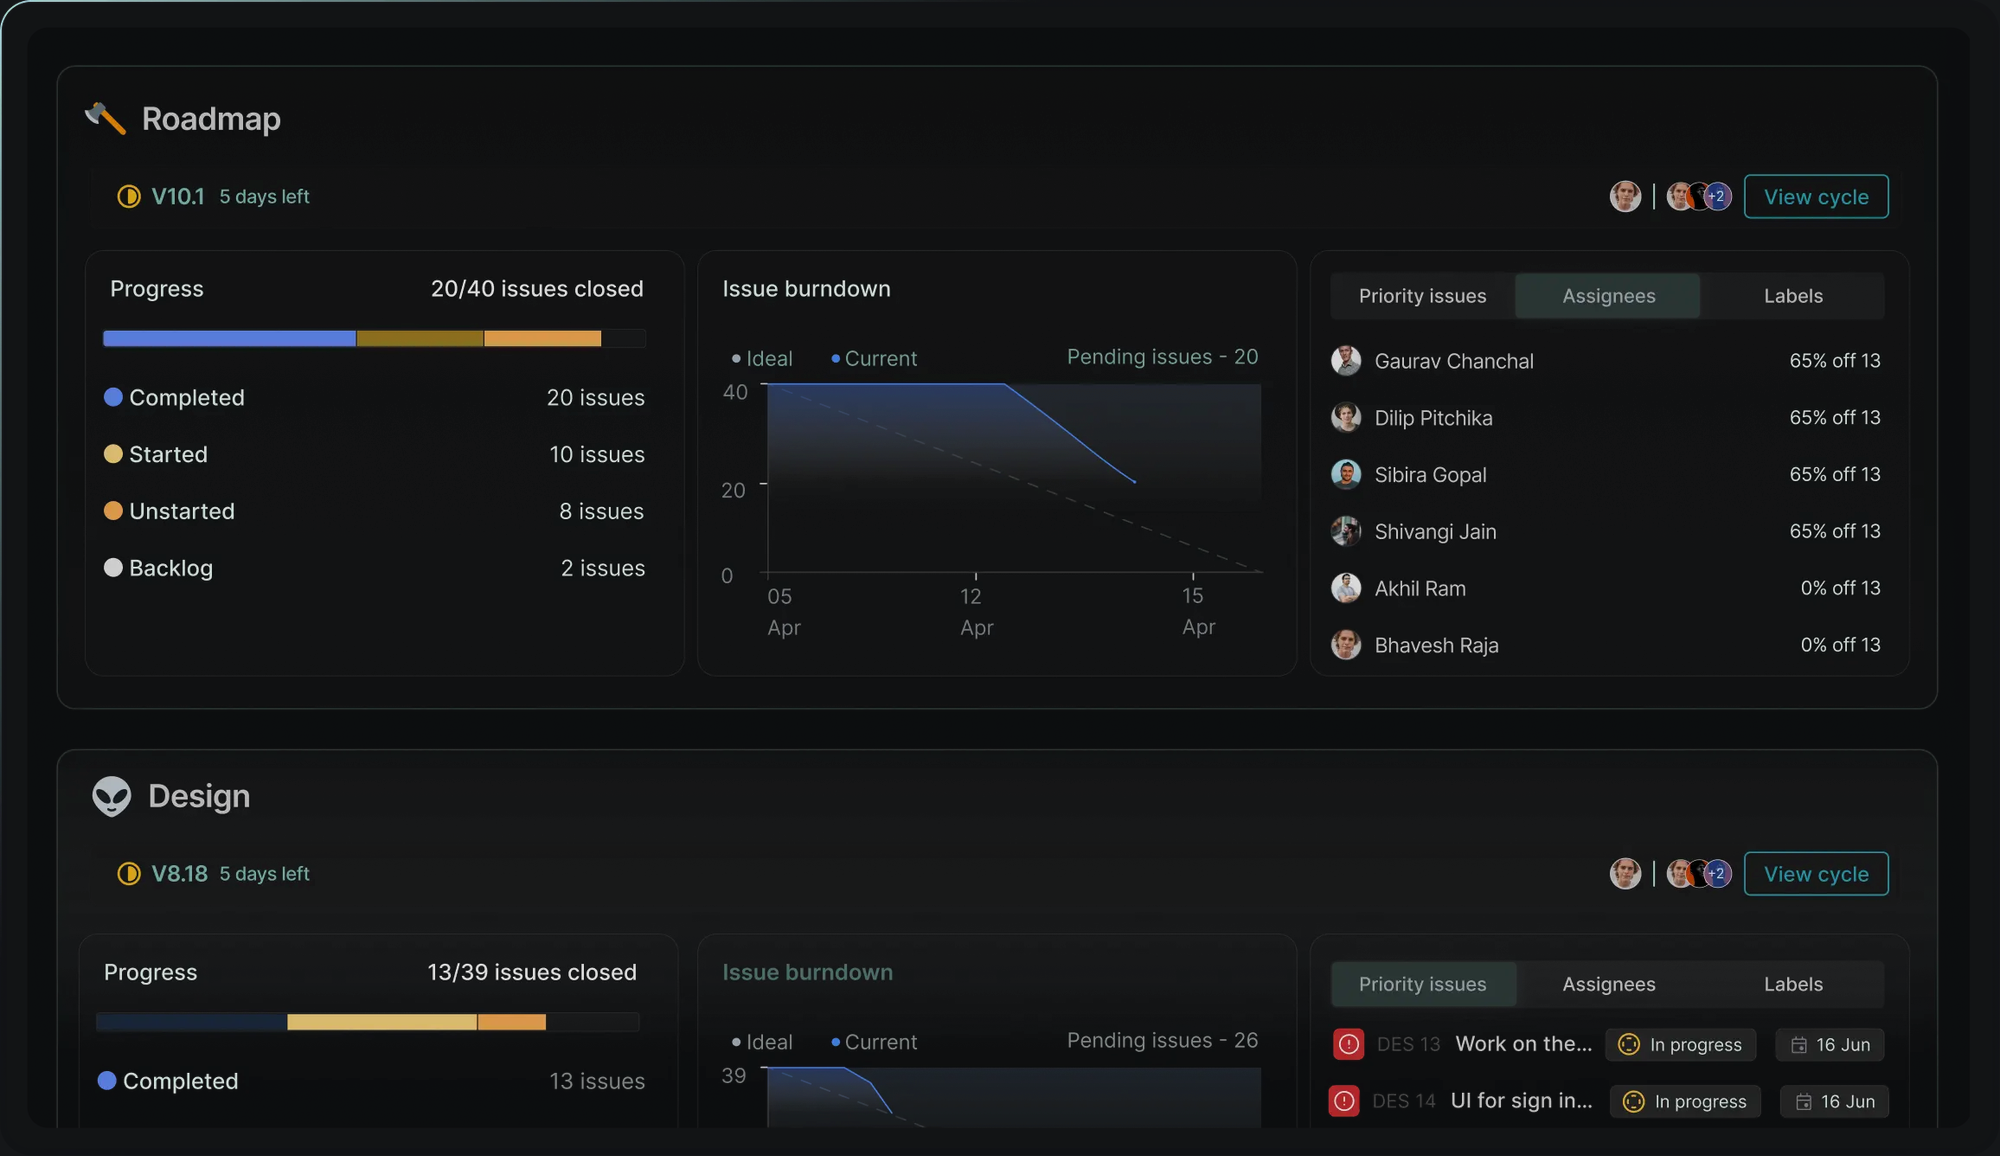Click the yellow Started status dot
Image resolution: width=2000 pixels, height=1156 pixels.
tap(113, 454)
